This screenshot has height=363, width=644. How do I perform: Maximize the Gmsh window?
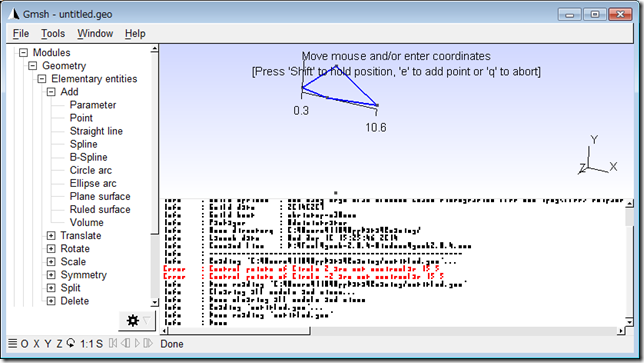pos(595,14)
